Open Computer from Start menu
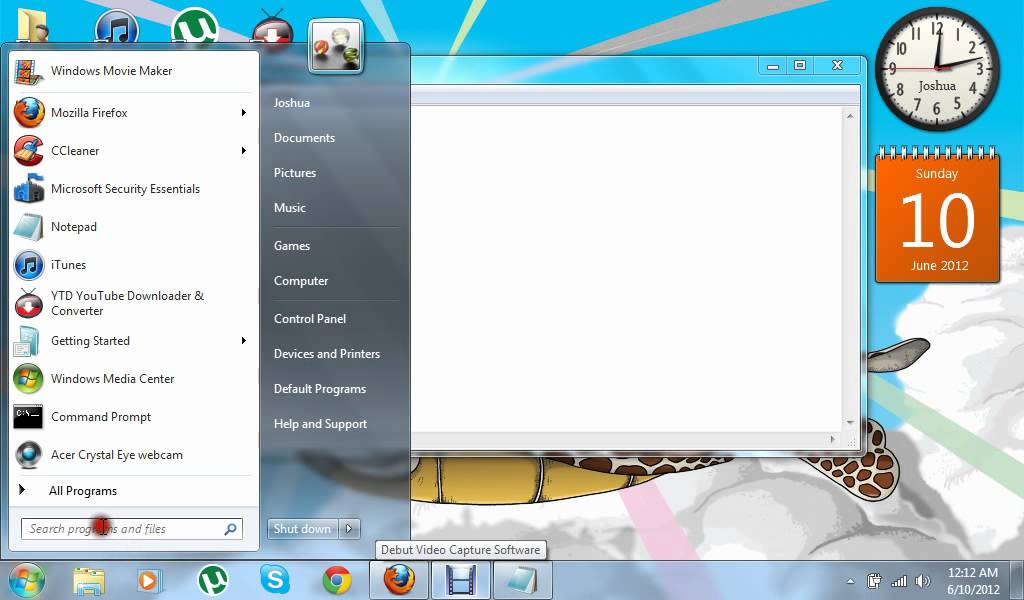 (x=301, y=281)
